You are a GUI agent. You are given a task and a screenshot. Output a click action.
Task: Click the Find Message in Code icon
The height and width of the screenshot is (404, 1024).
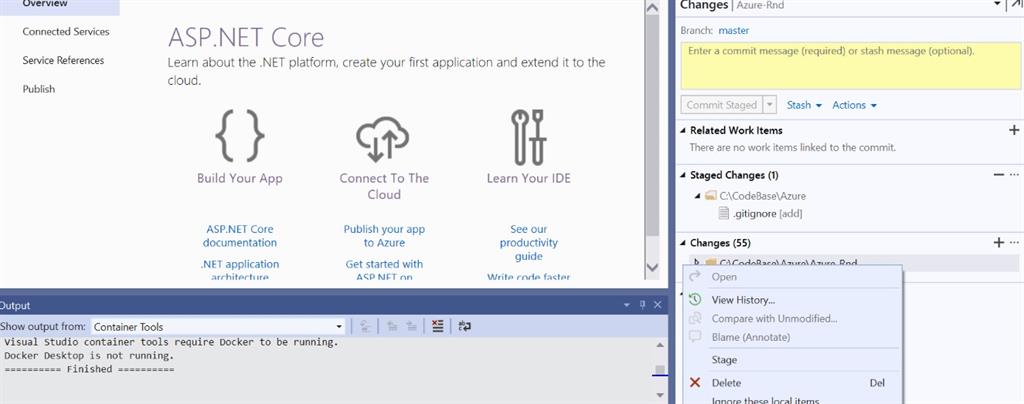coord(366,326)
